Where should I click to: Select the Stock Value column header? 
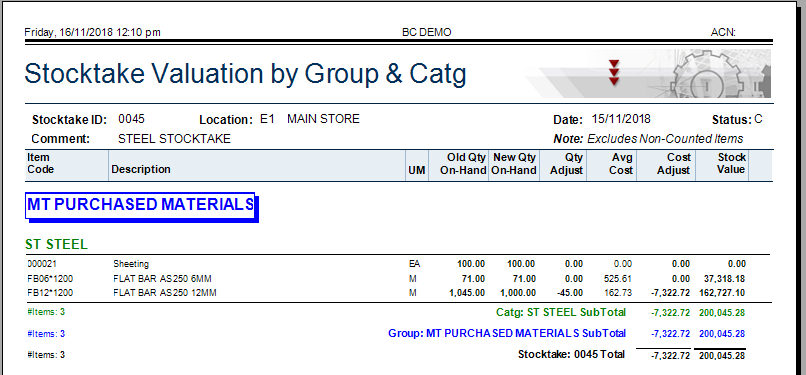coord(731,163)
